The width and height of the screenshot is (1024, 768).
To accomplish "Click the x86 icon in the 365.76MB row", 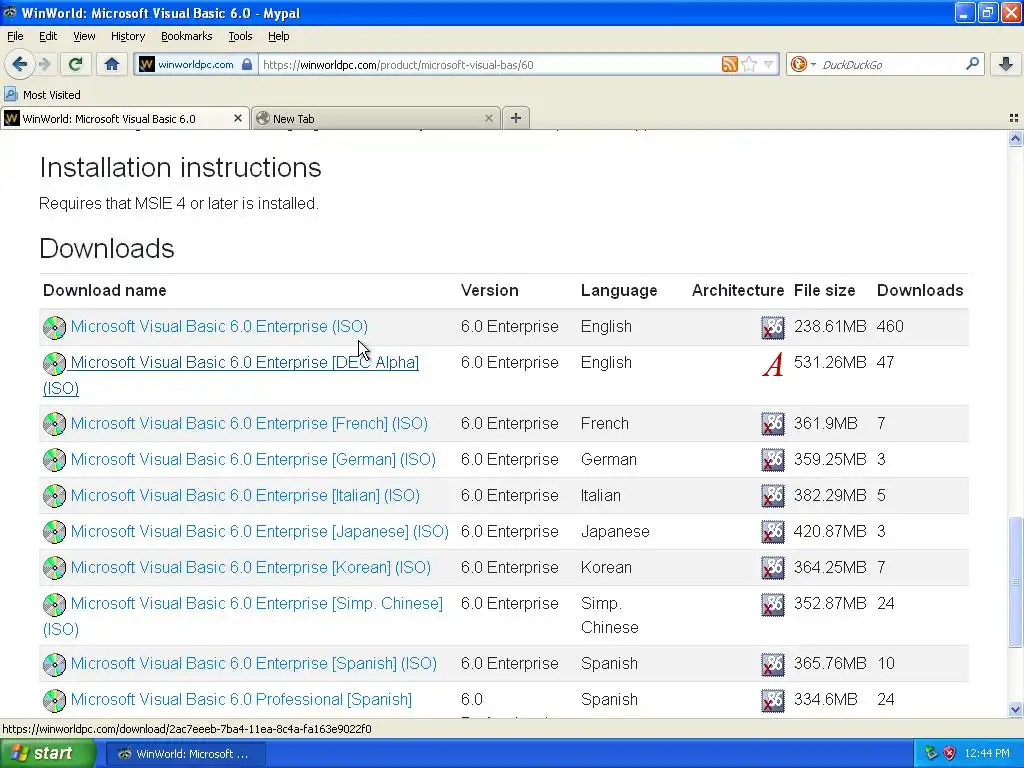I will (x=773, y=664).
